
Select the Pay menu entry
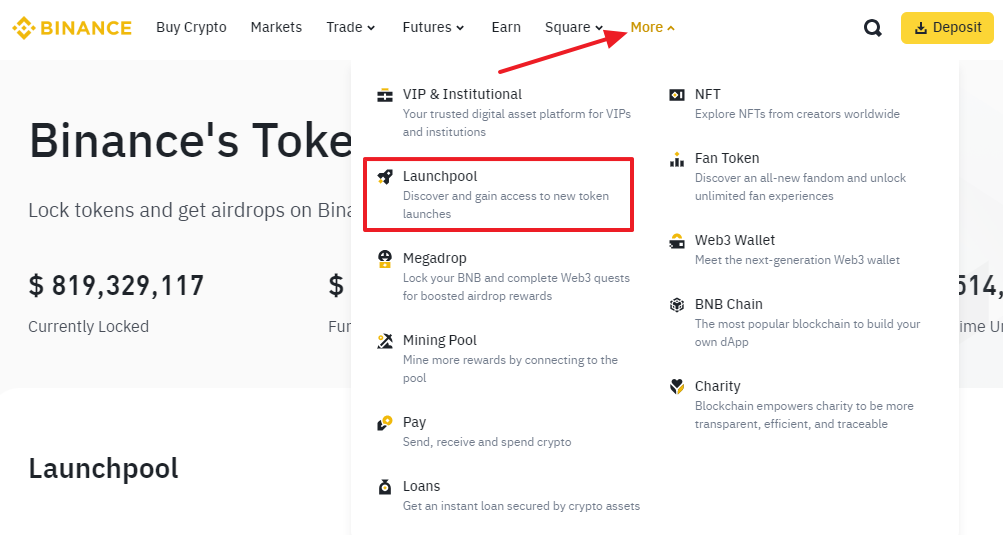(414, 423)
